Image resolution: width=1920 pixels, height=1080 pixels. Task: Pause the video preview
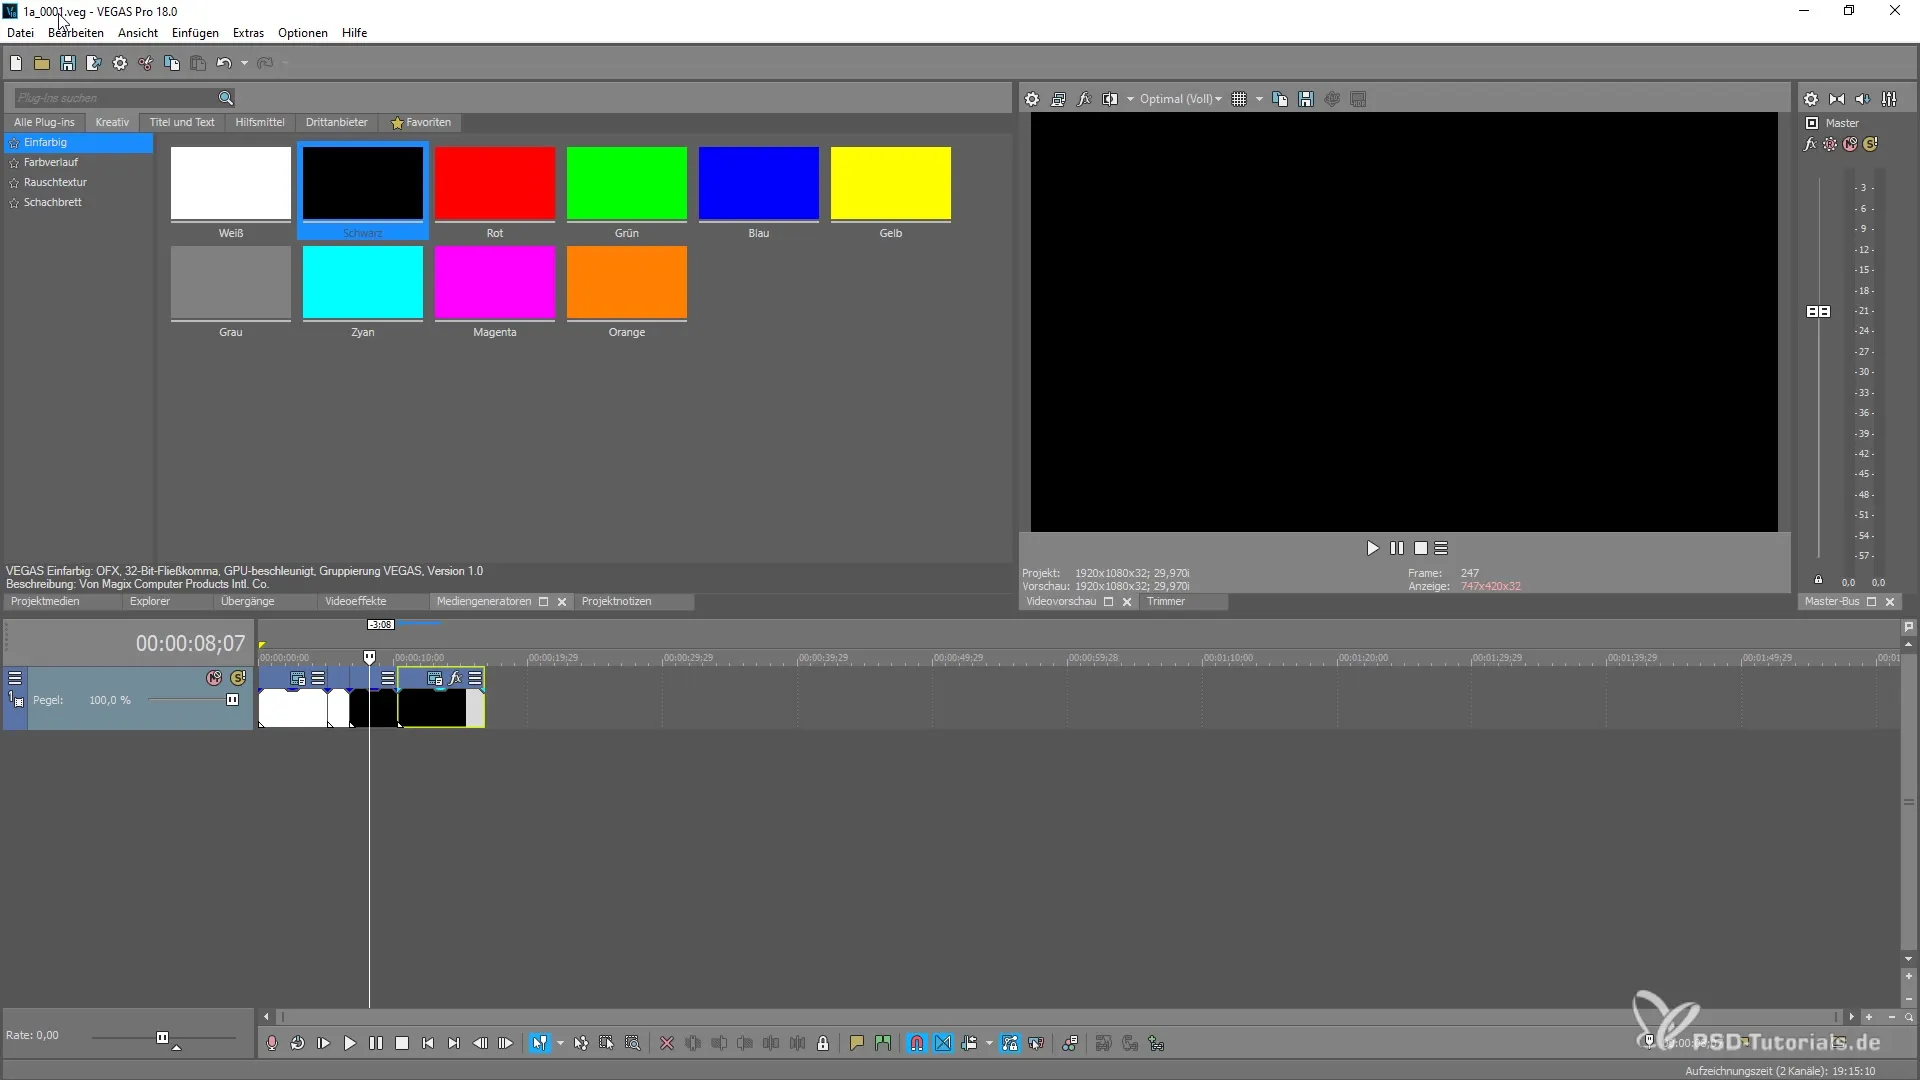(x=1397, y=548)
